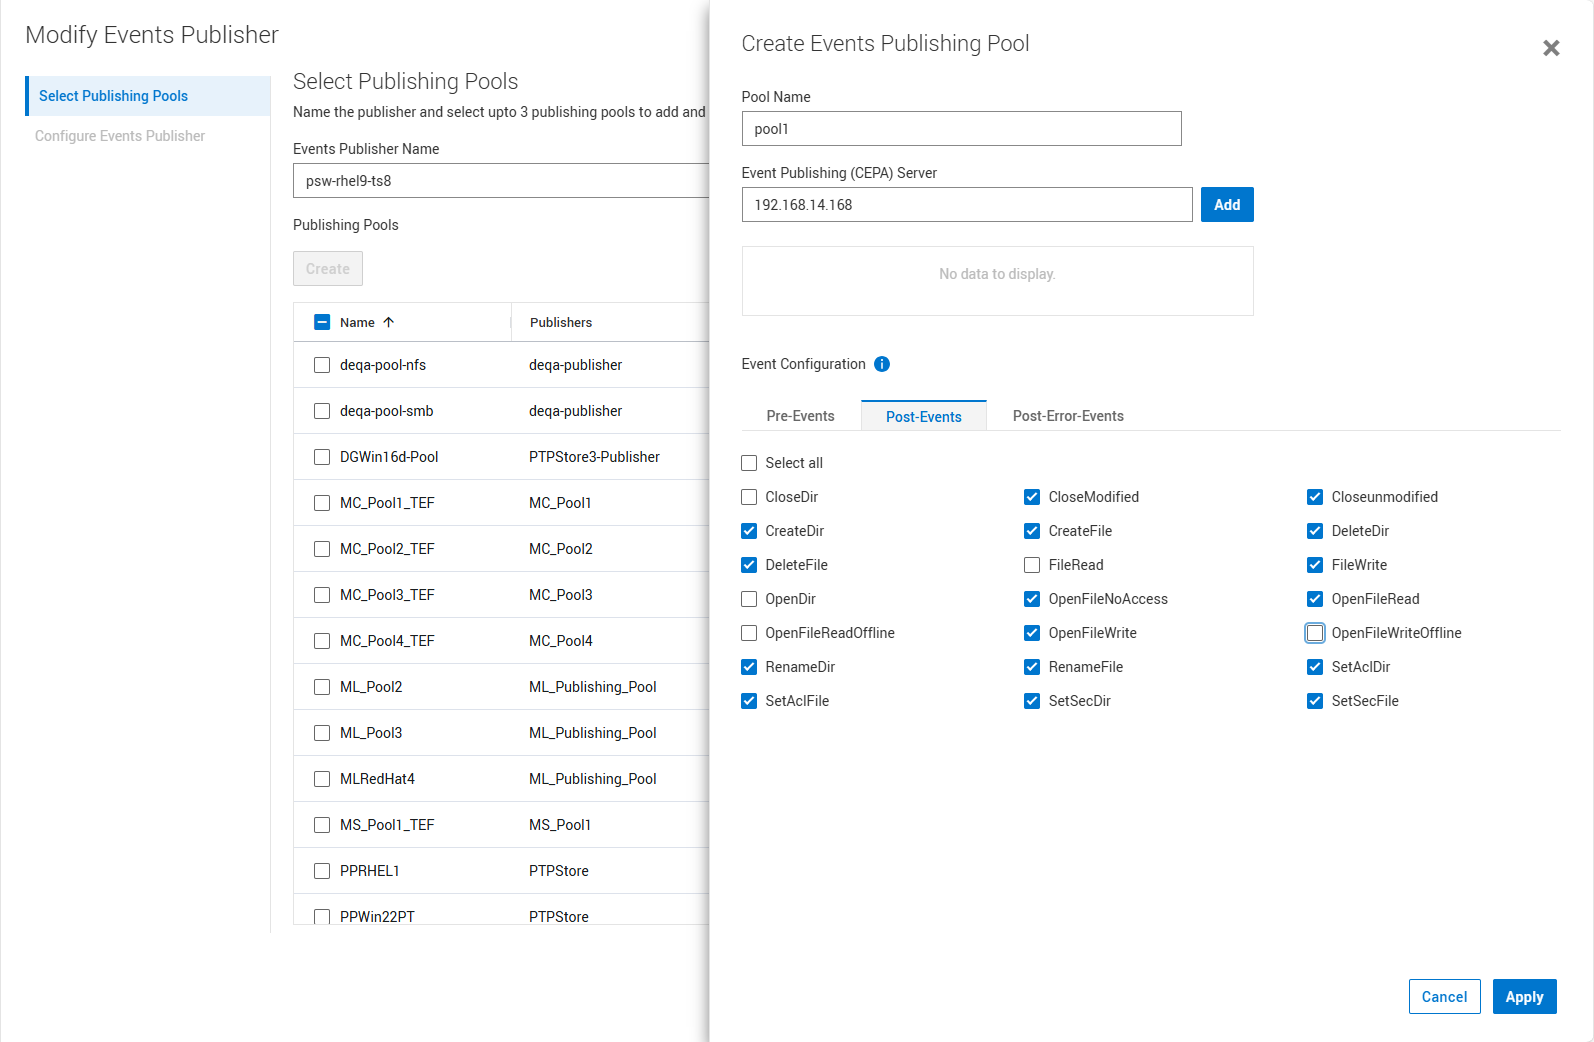Check the Select all events checkbox
The image size is (1594, 1042).
coord(749,463)
